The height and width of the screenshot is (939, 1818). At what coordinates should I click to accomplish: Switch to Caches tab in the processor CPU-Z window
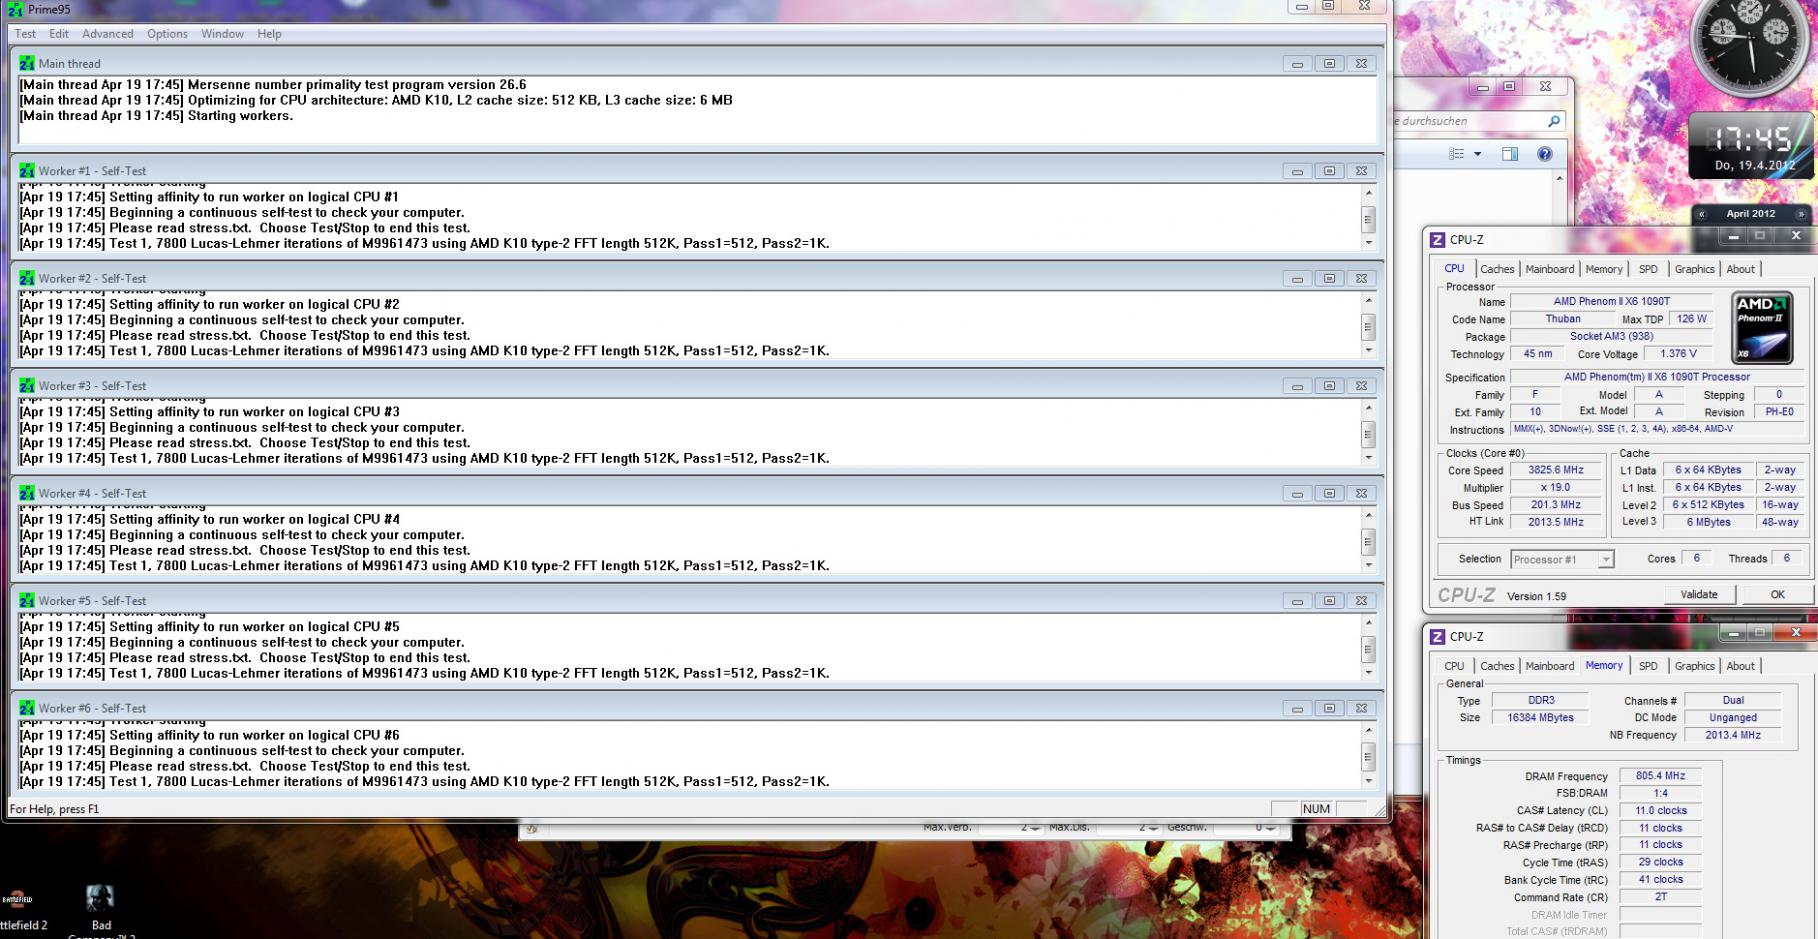point(1497,269)
